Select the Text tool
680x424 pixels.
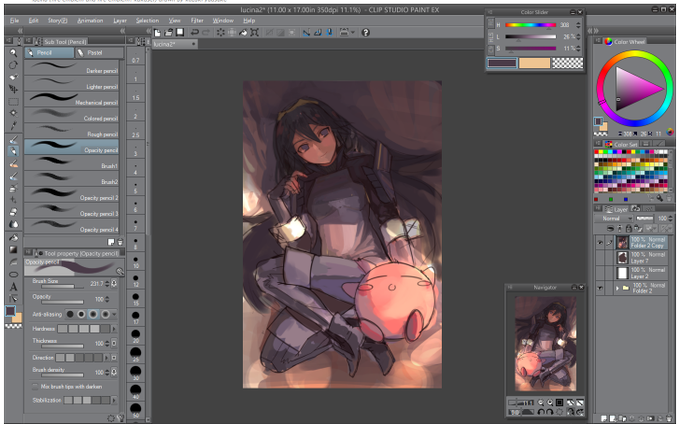coord(13,287)
